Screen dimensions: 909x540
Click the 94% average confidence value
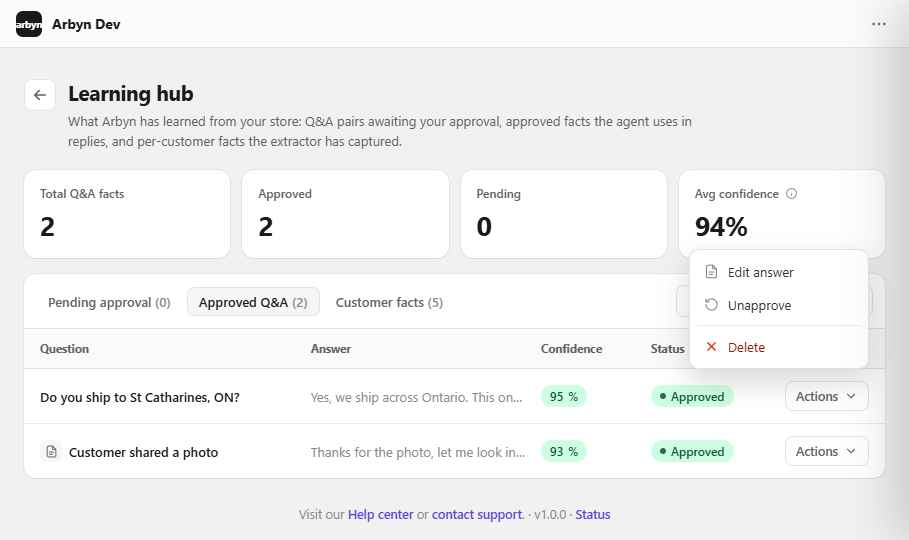[x=721, y=227]
